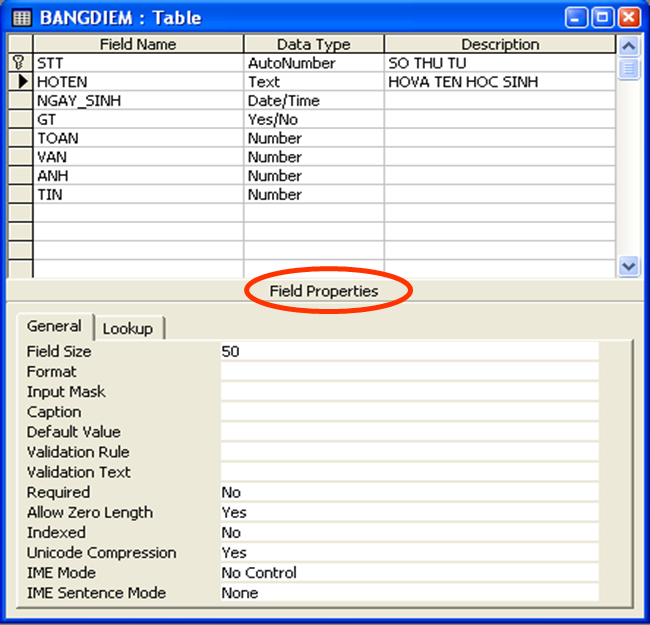Screen dimensions: 650x625
Task: Open the AutoNumber data type cell for STT
Action: (314, 63)
